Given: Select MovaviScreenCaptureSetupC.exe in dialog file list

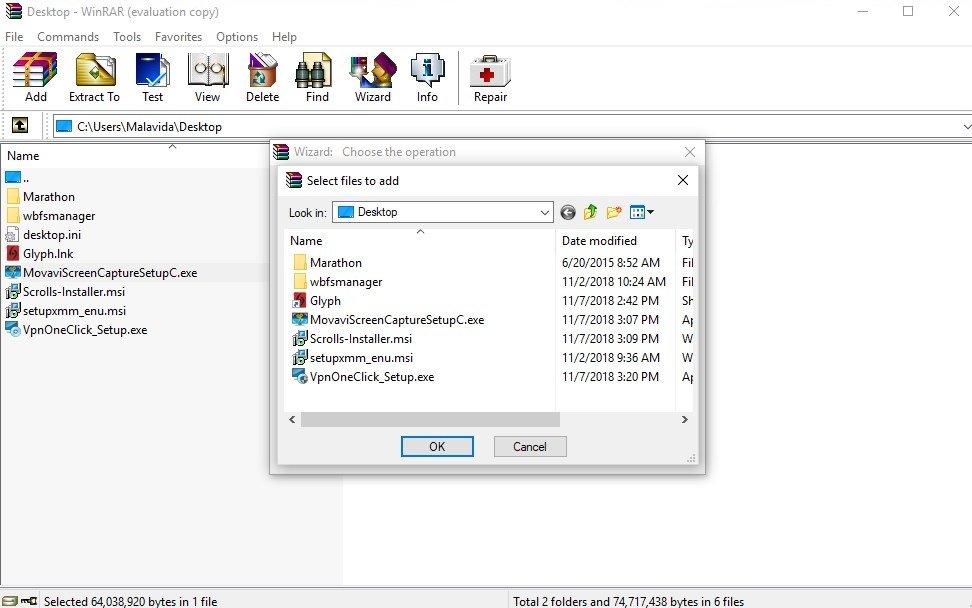Looking at the screenshot, I should coord(397,320).
